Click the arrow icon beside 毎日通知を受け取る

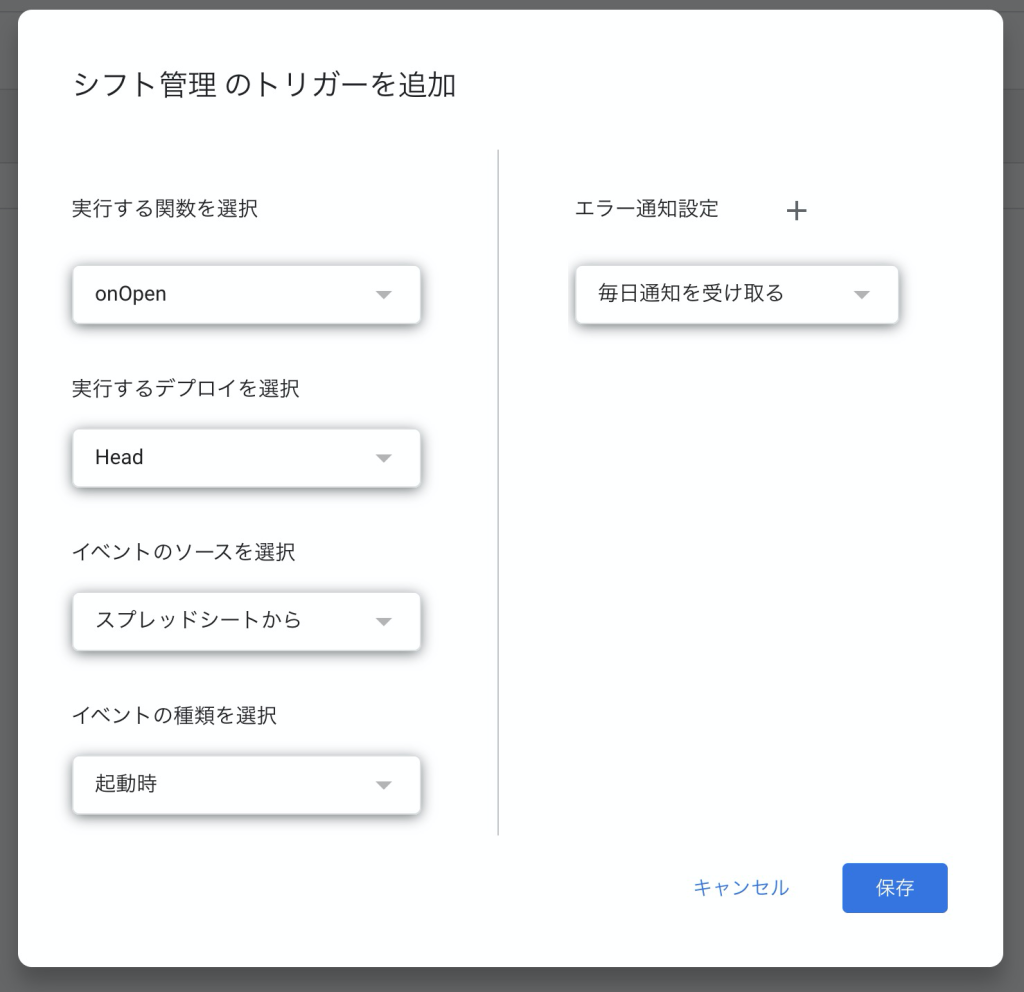862,295
